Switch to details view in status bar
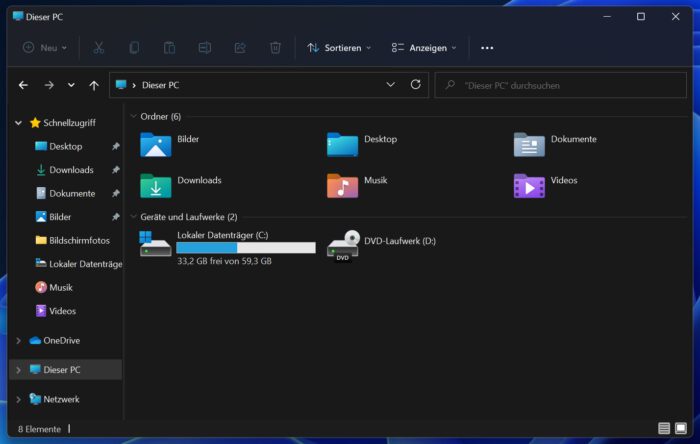 point(664,428)
